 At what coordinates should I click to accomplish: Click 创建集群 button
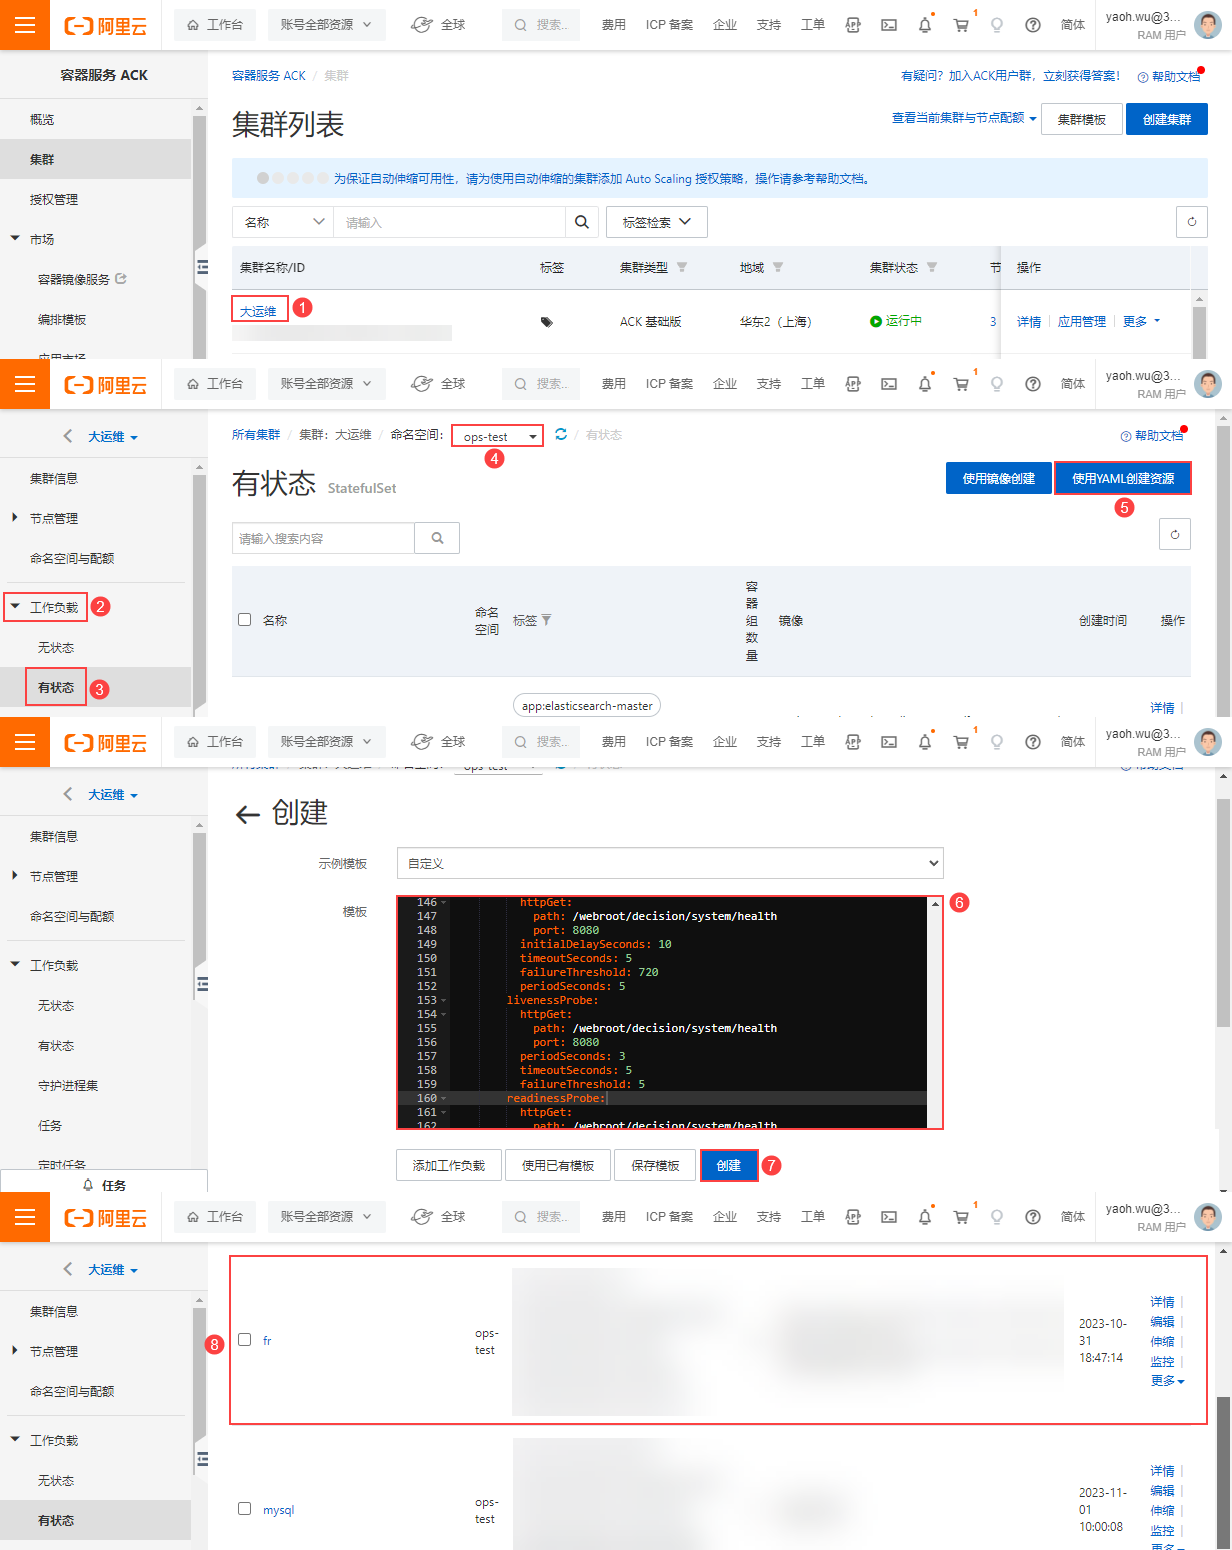tap(1167, 119)
